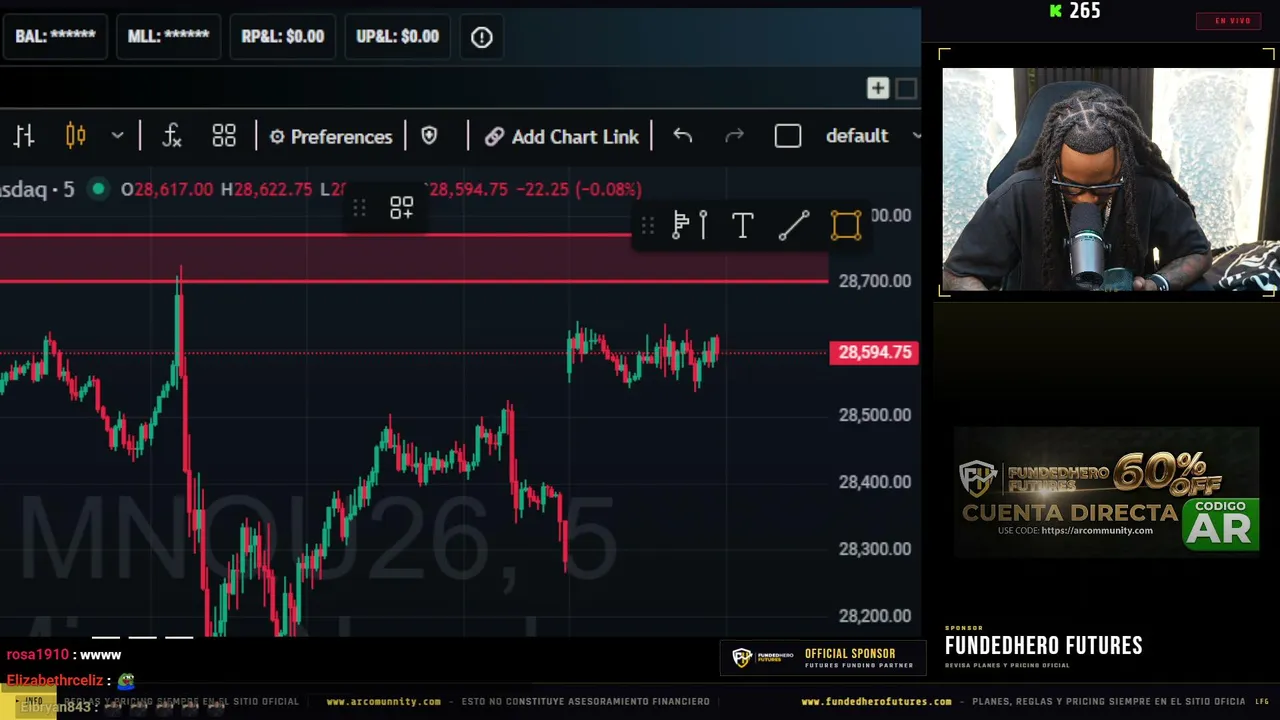
Task: Select the rectangle drawing tool
Action: coord(846,226)
